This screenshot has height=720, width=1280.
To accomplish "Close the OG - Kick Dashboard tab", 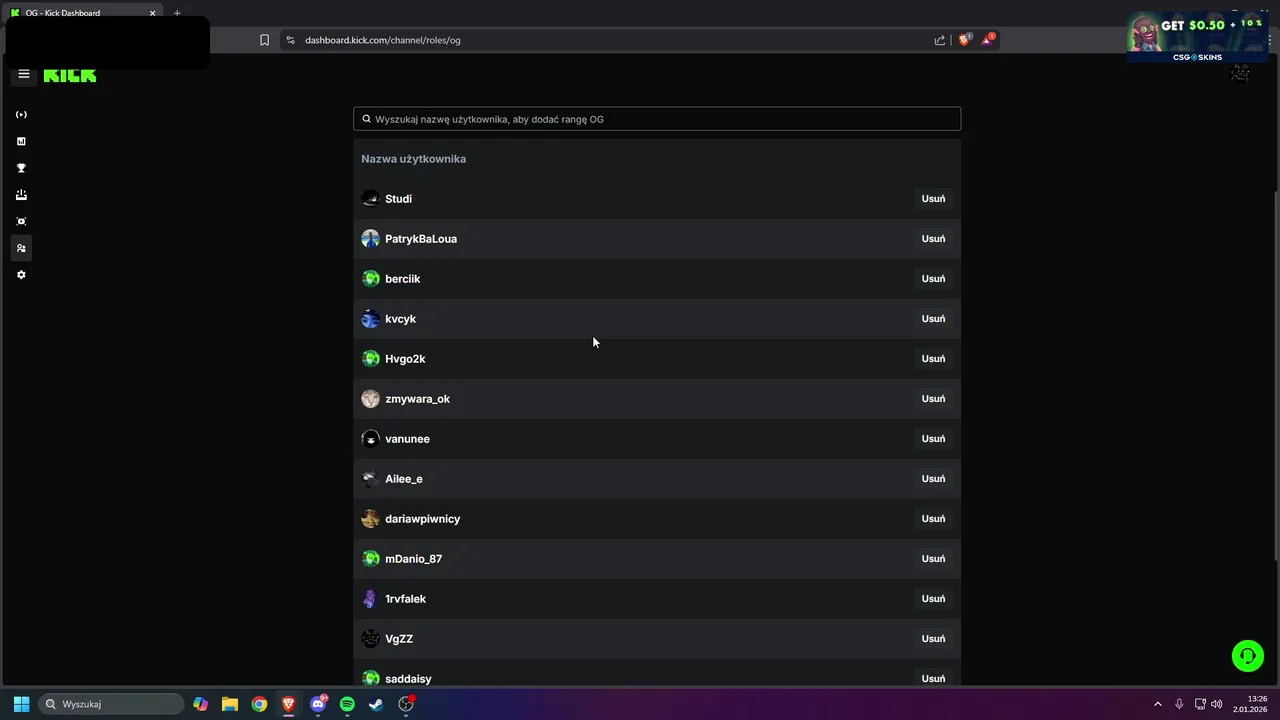I will 153,13.
